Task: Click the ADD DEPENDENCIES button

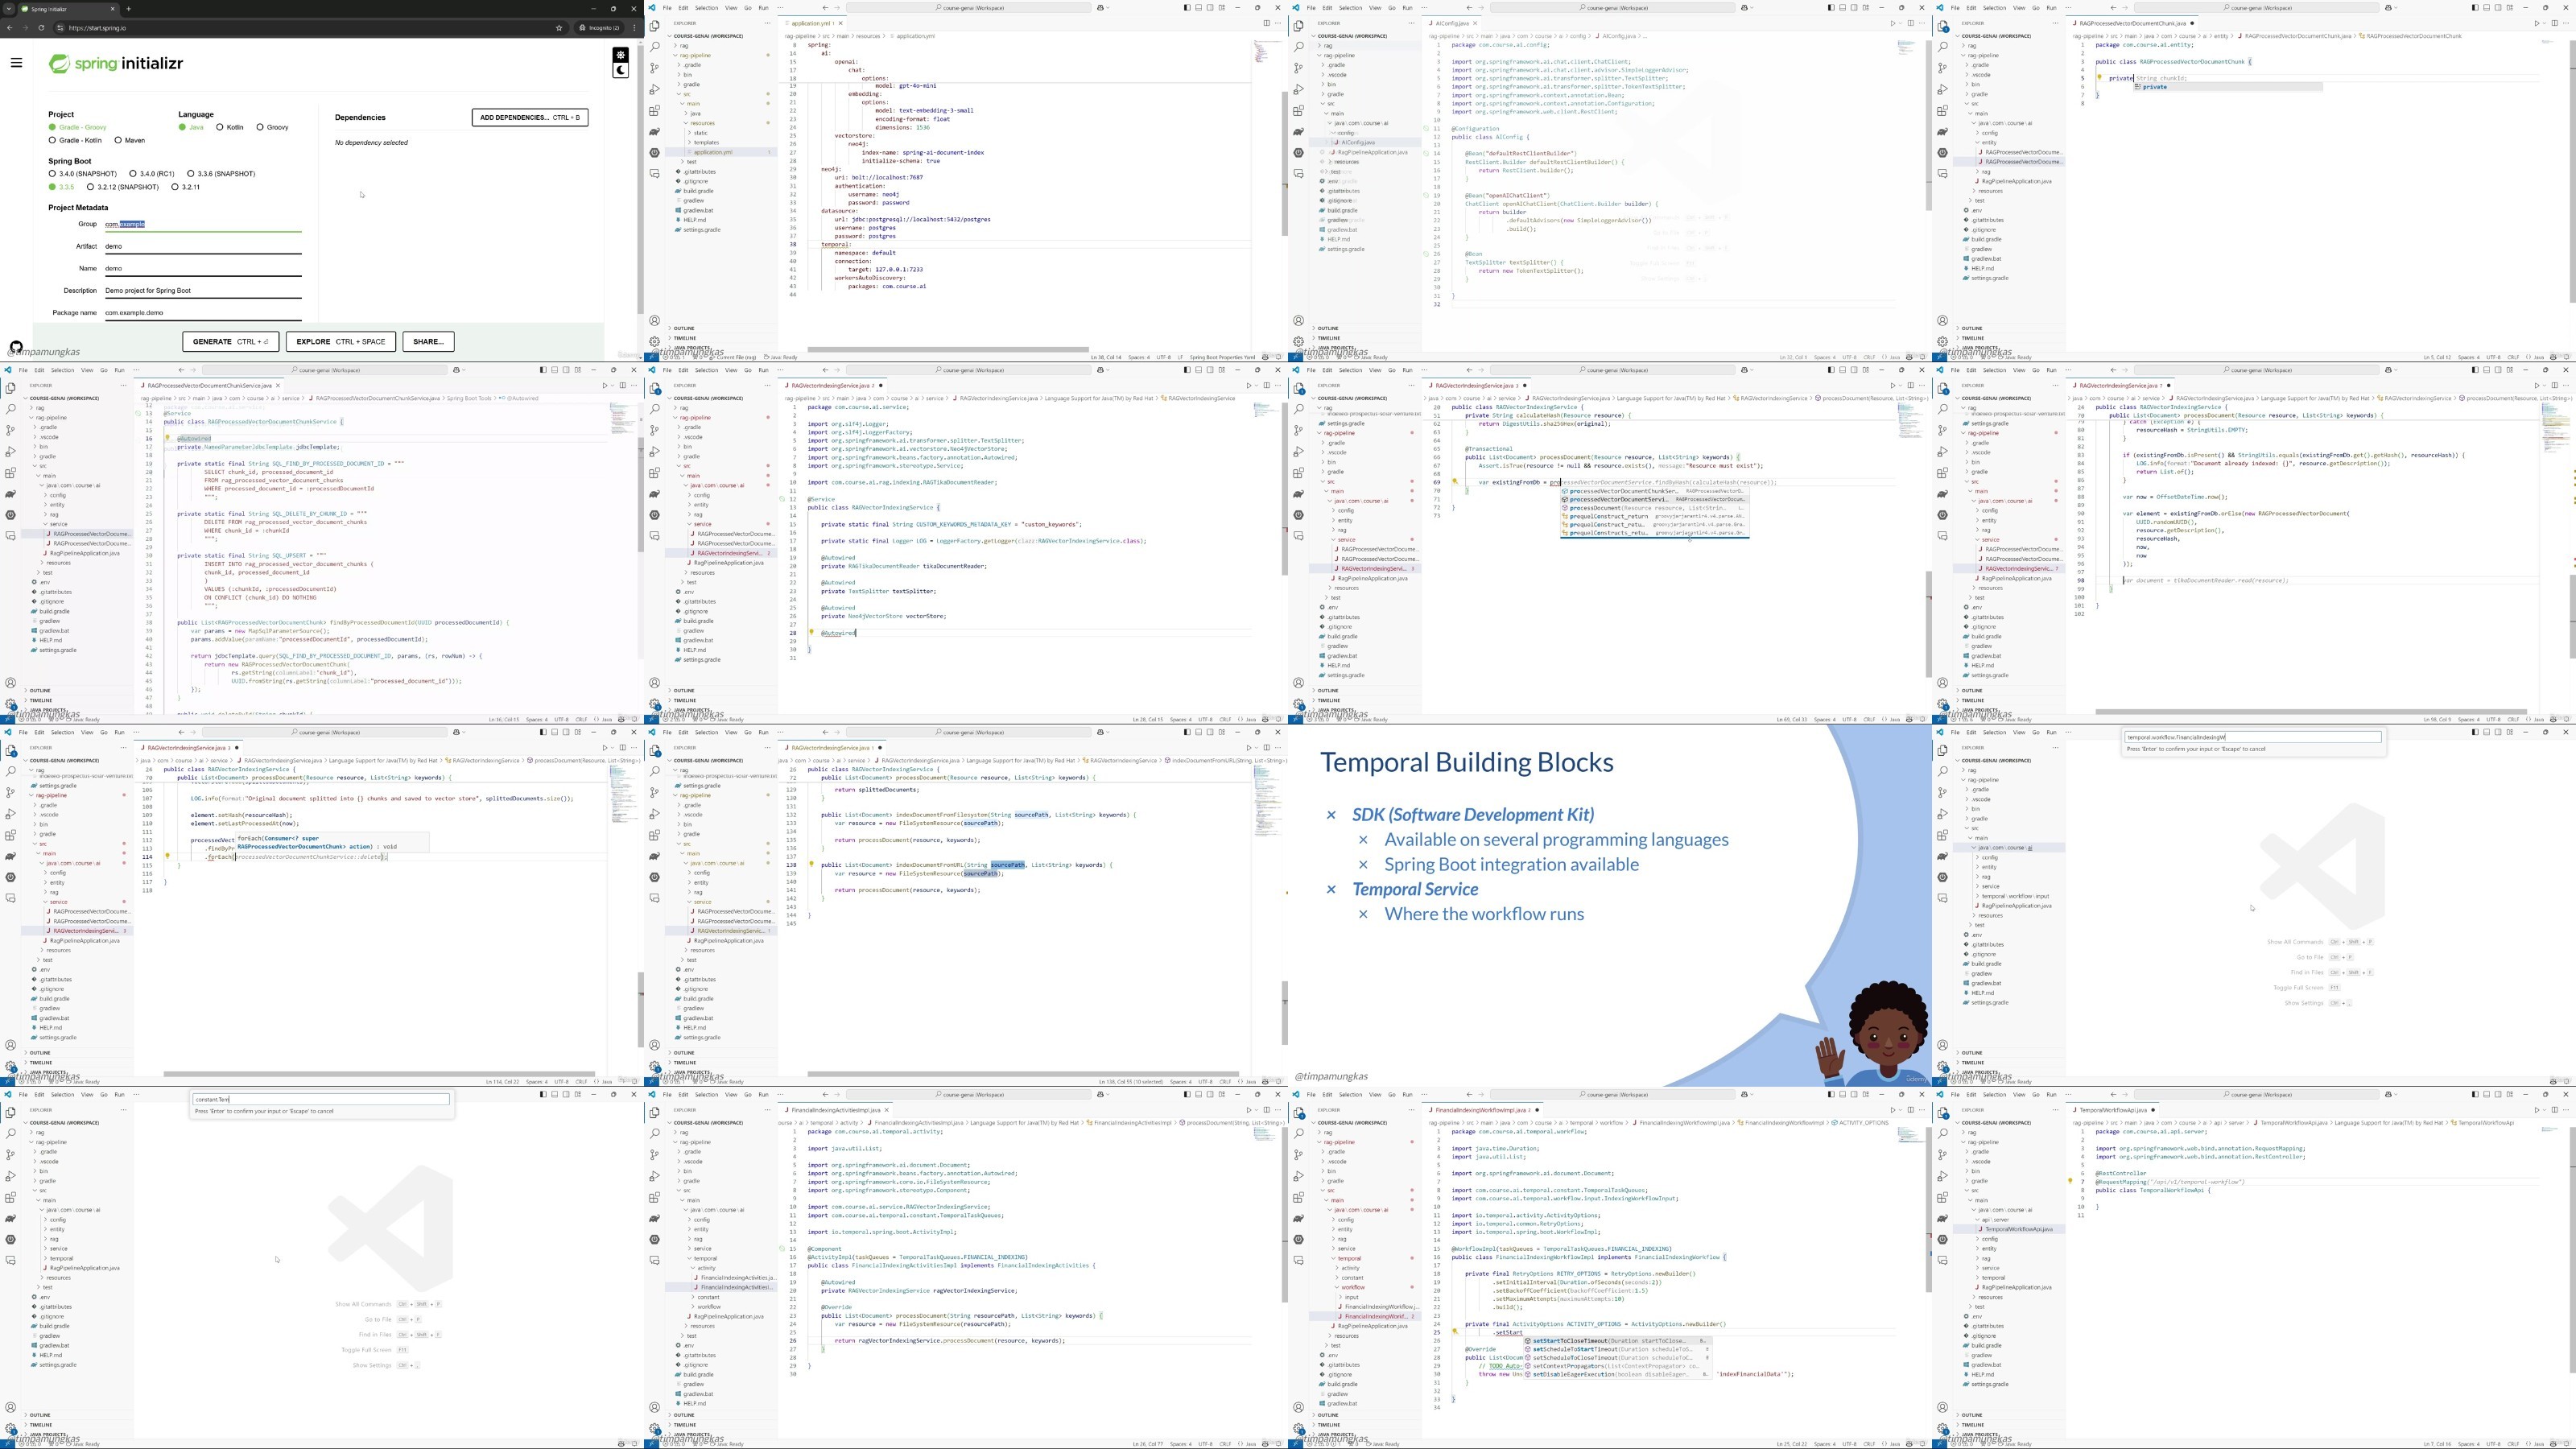Action: tap(530, 117)
